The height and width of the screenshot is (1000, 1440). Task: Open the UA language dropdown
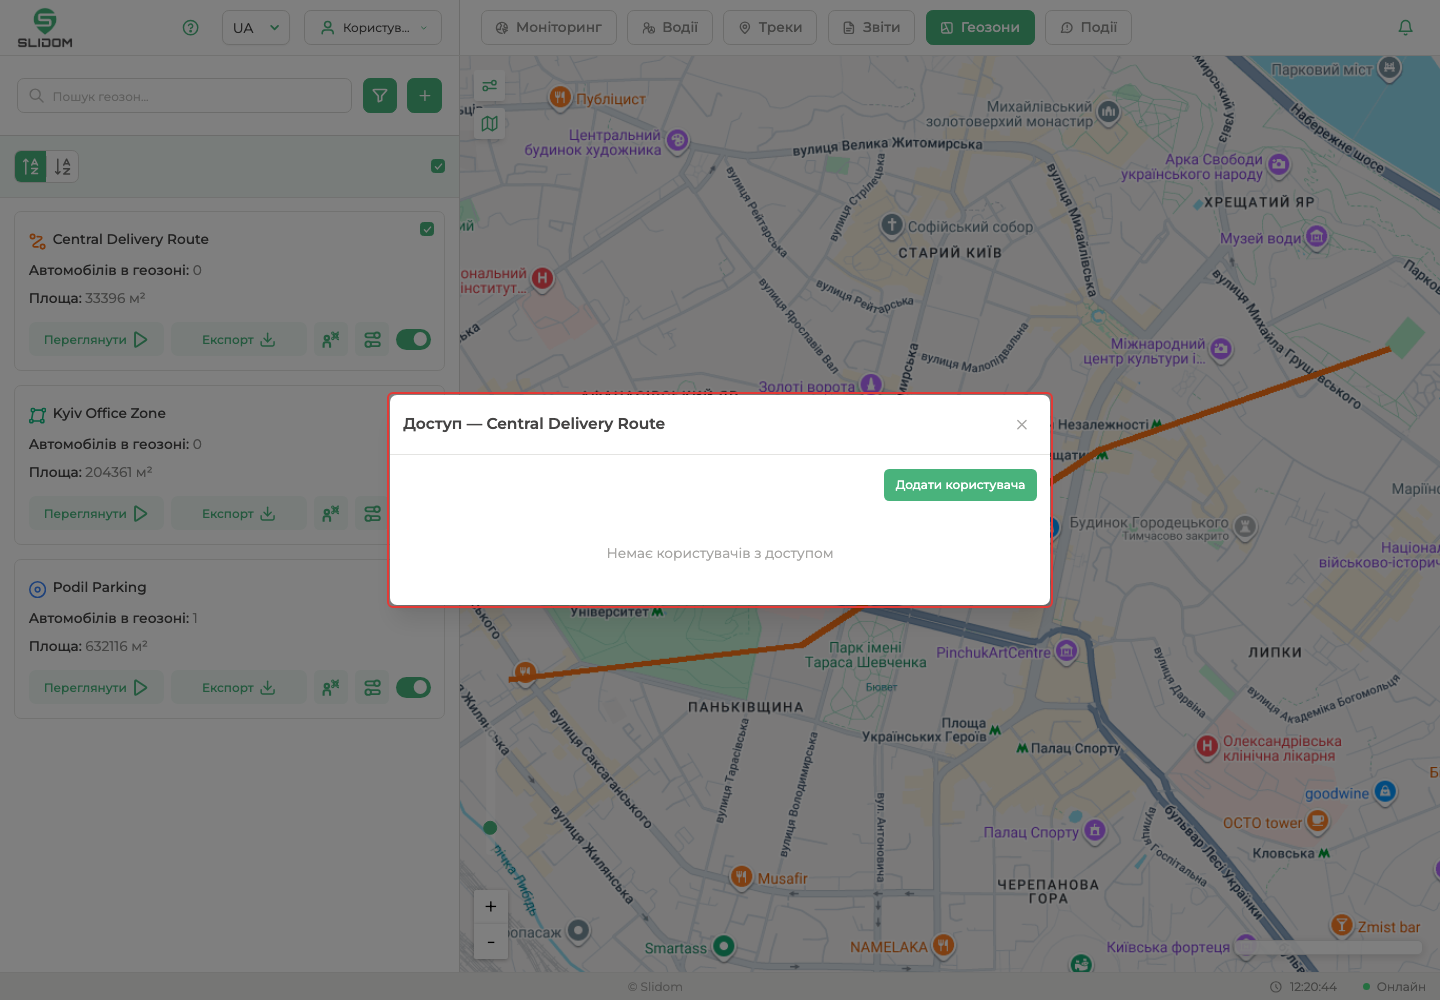click(x=256, y=28)
